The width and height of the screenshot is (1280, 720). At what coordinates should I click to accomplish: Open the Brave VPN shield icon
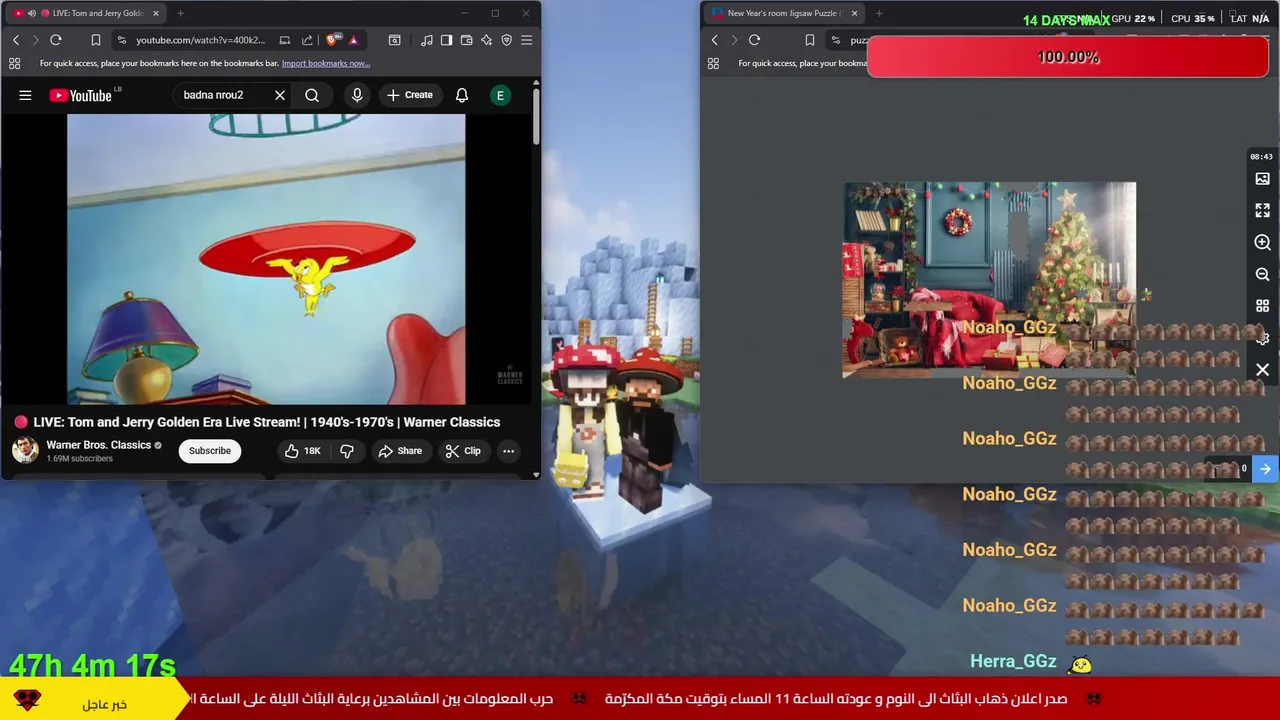(506, 40)
